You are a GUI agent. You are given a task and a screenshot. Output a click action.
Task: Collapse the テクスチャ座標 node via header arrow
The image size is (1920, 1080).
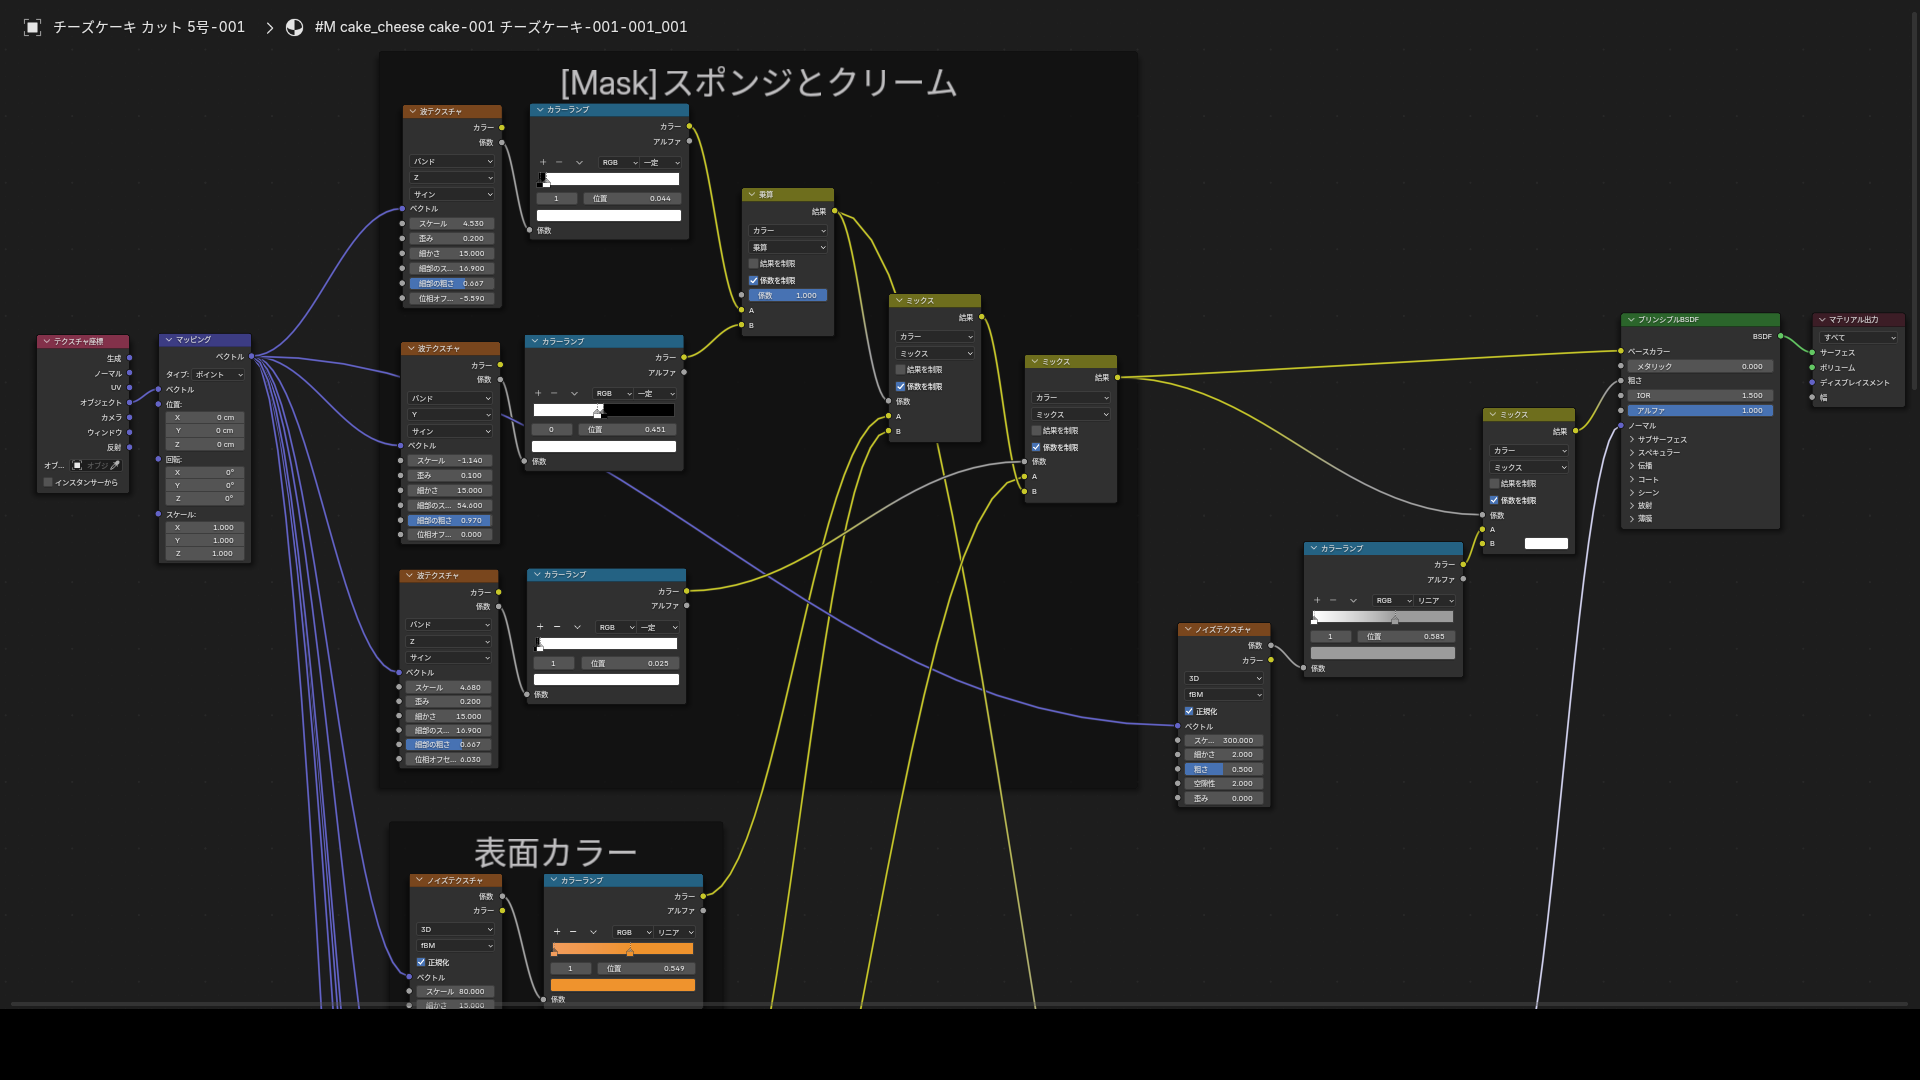(x=46, y=341)
